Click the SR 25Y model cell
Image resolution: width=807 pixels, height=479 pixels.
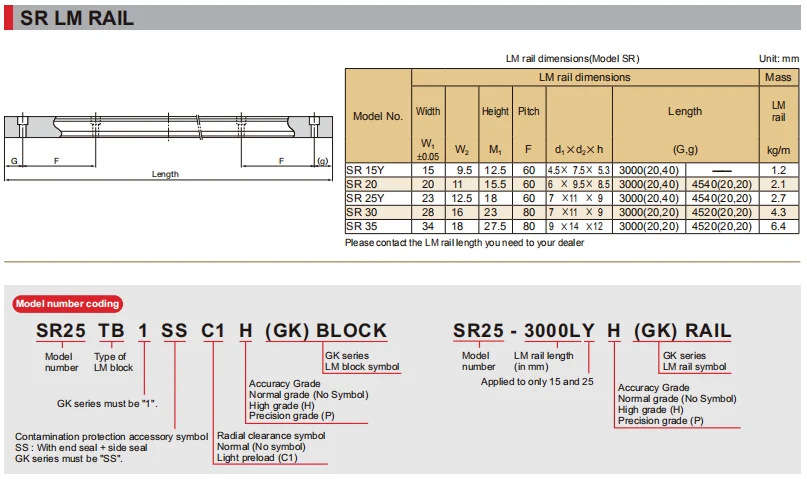click(x=378, y=198)
